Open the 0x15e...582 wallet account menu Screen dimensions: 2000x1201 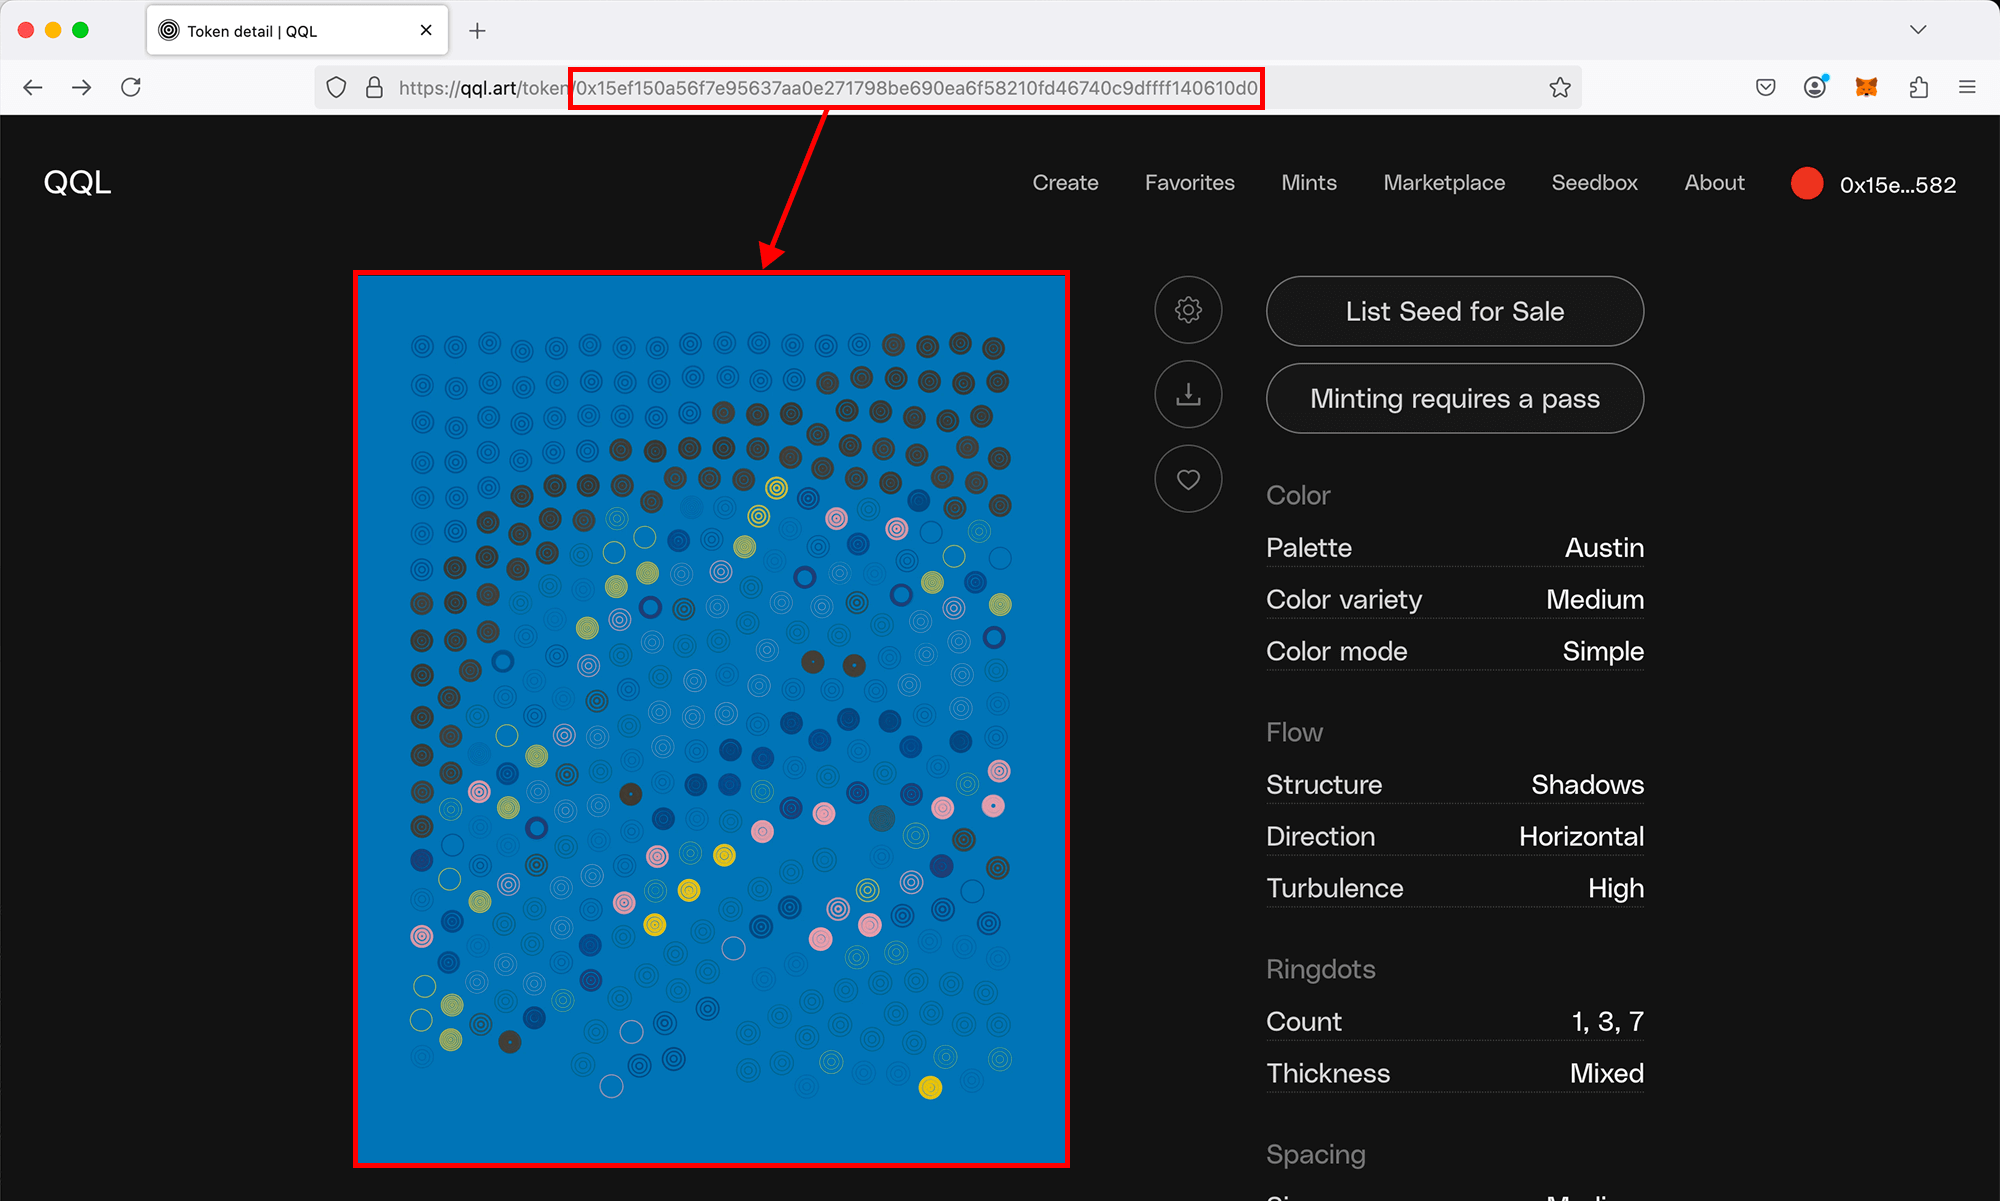1897,185
